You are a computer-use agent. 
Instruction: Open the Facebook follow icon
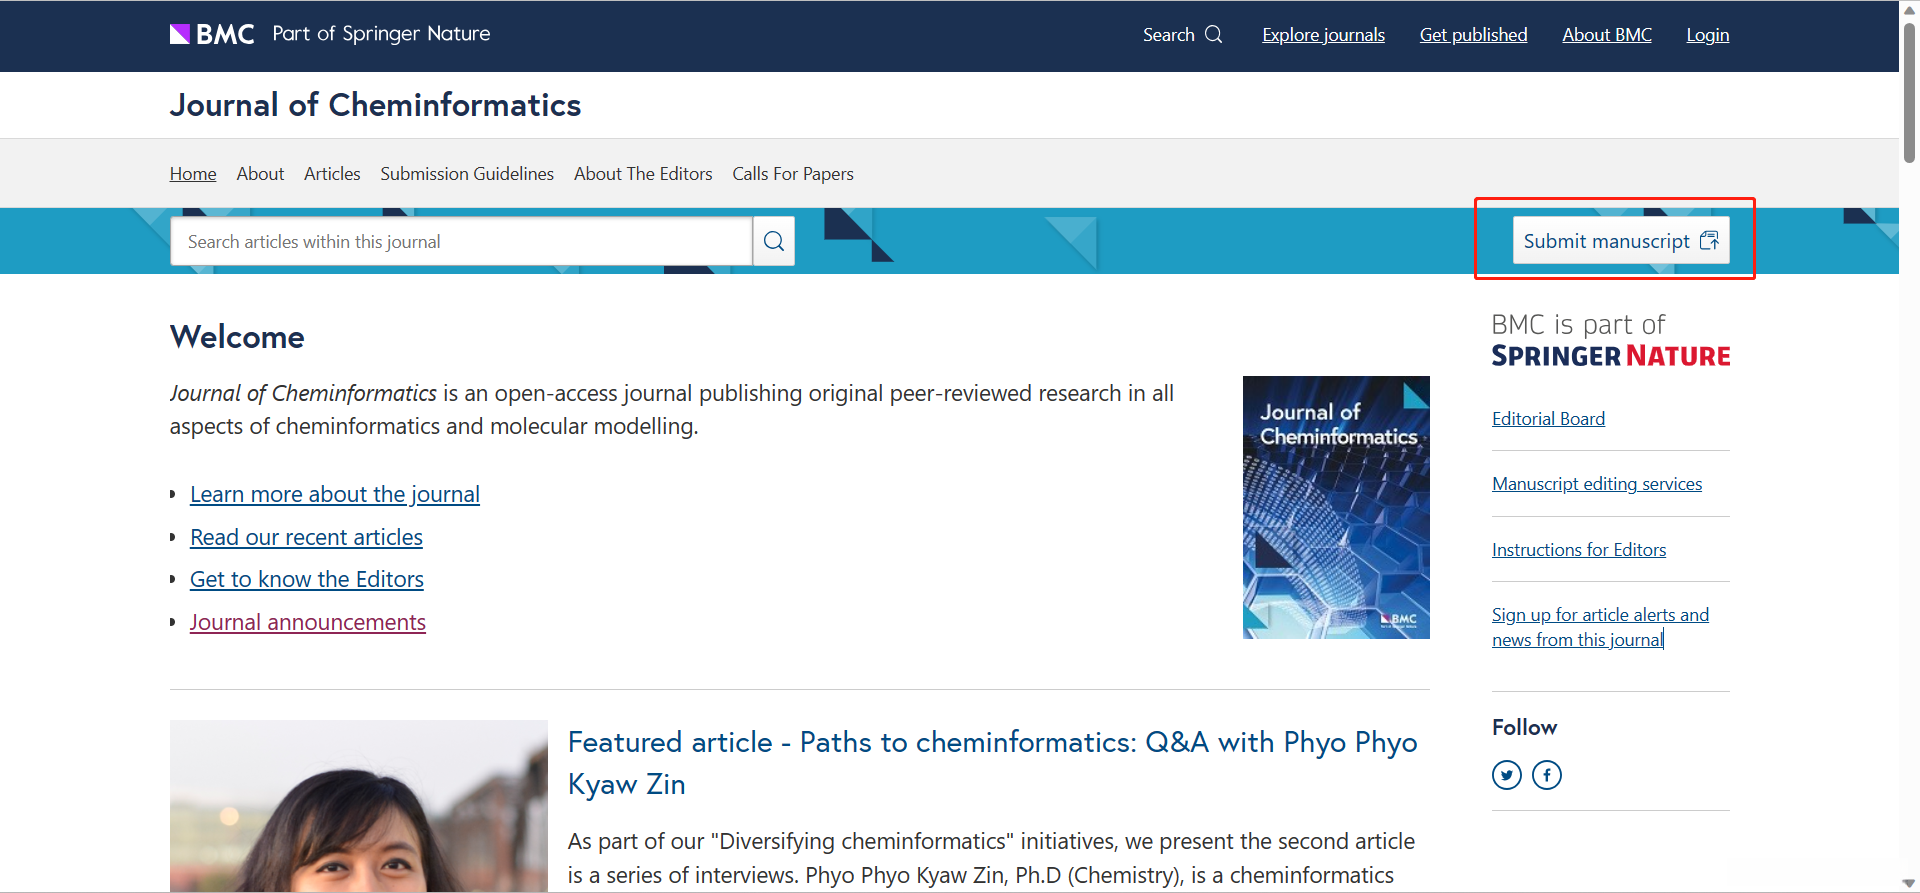pos(1546,775)
